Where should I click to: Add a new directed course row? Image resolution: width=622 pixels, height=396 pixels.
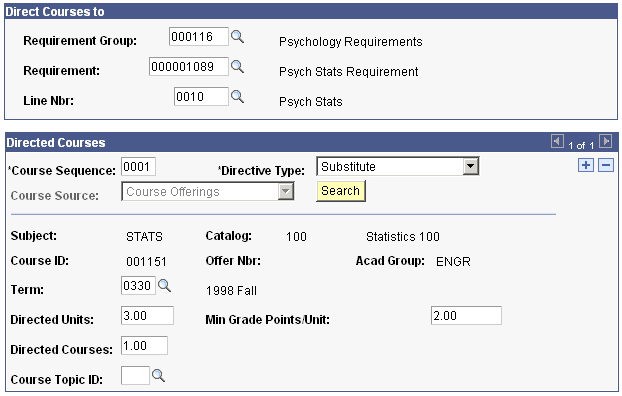tap(586, 165)
